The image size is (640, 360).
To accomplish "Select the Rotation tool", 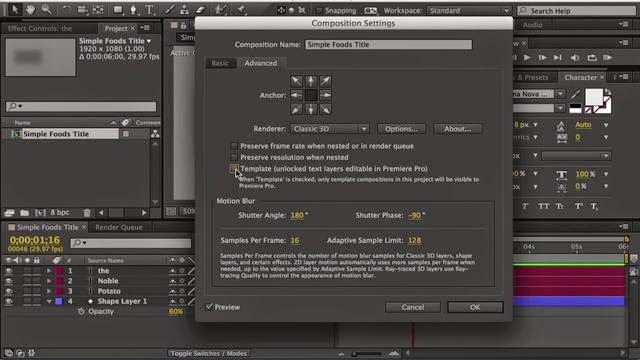I will coord(66,9).
